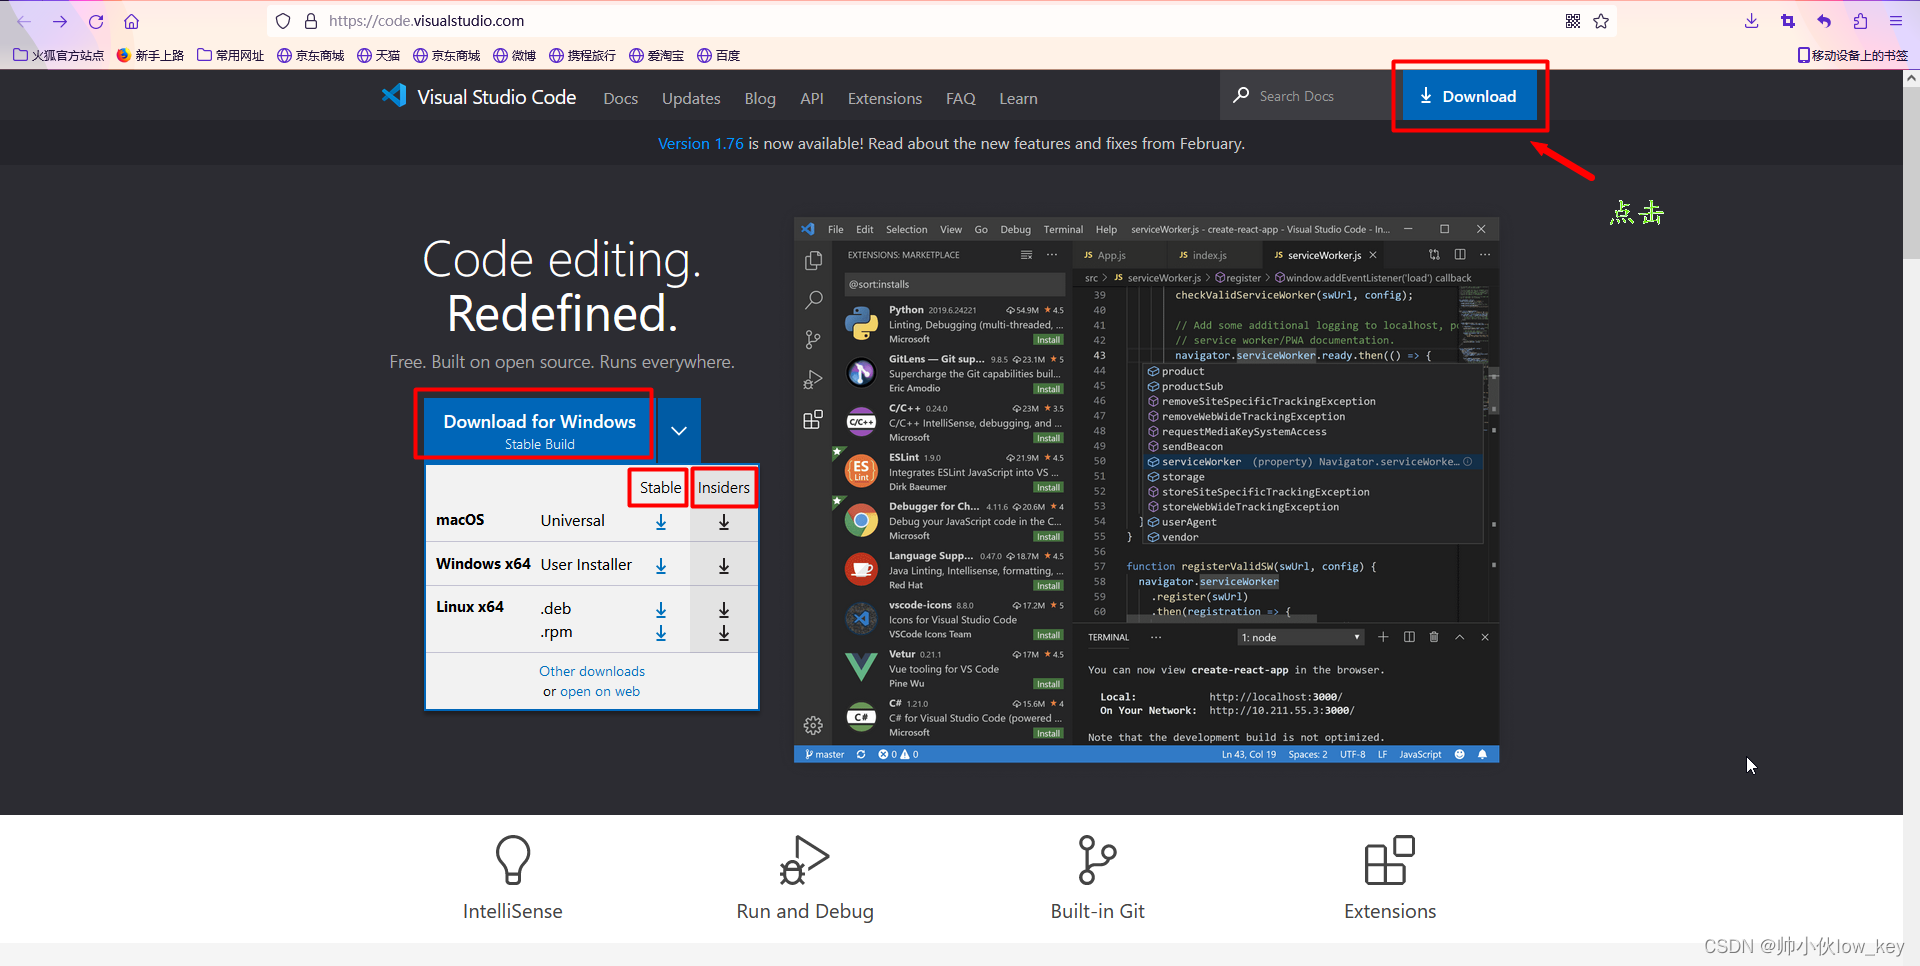Click the IntelliSense label

[513, 911]
